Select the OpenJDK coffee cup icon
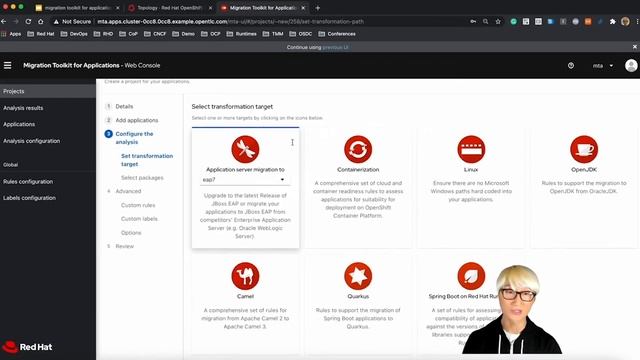The width and height of the screenshot is (640, 360). [584, 149]
